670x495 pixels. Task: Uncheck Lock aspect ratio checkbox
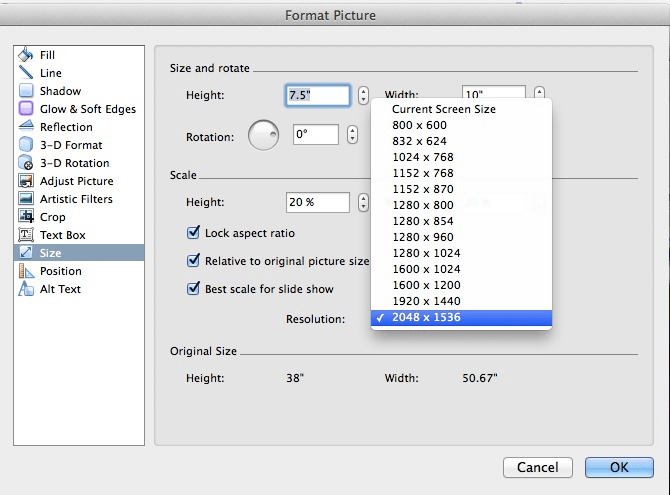pyautogui.click(x=194, y=233)
